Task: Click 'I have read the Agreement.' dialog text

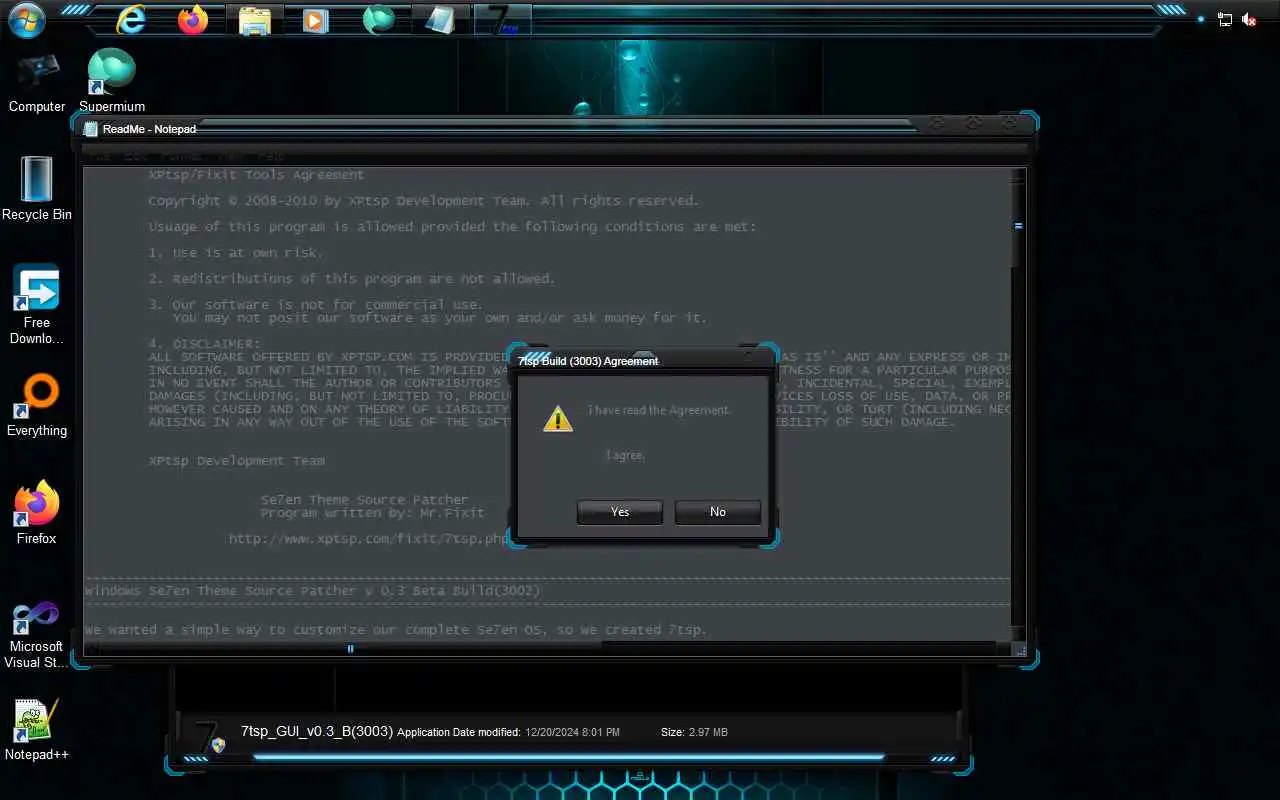Action: 659,410
